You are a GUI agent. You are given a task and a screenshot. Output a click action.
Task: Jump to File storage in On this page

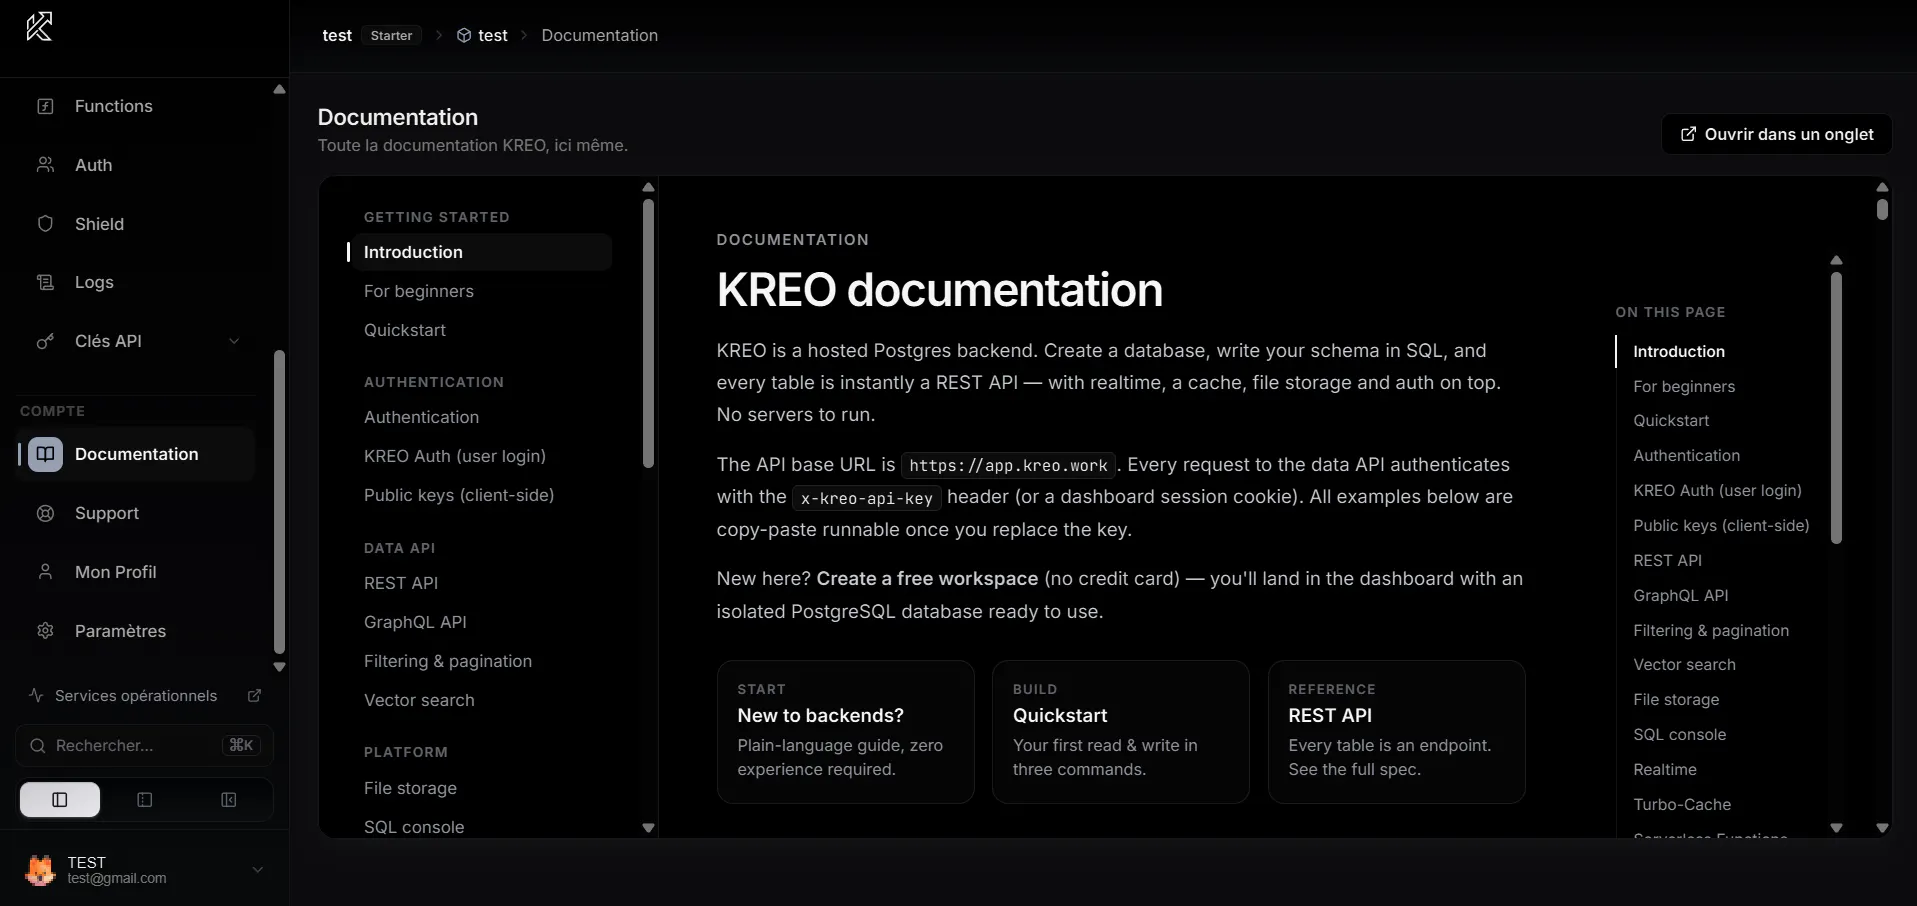[x=1676, y=700]
